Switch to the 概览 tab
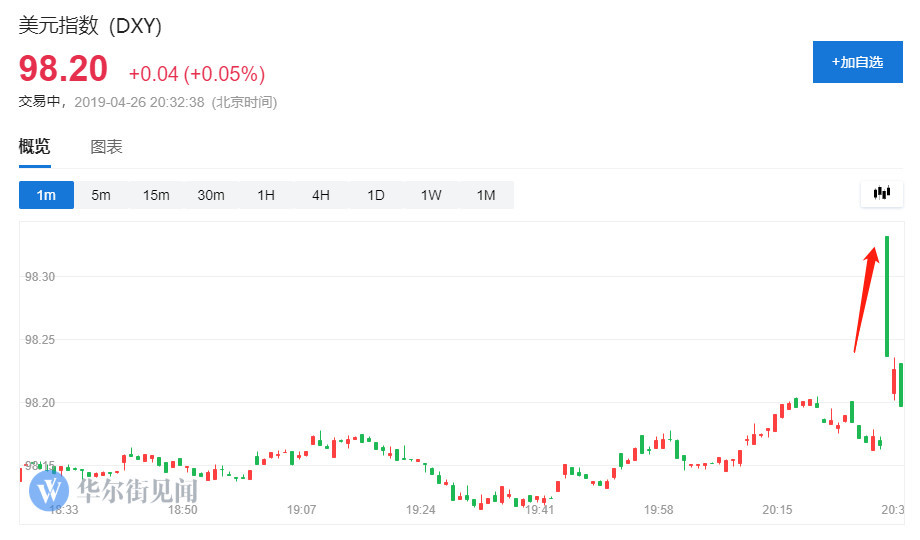Screen dimensions: 920x540 click(34, 146)
